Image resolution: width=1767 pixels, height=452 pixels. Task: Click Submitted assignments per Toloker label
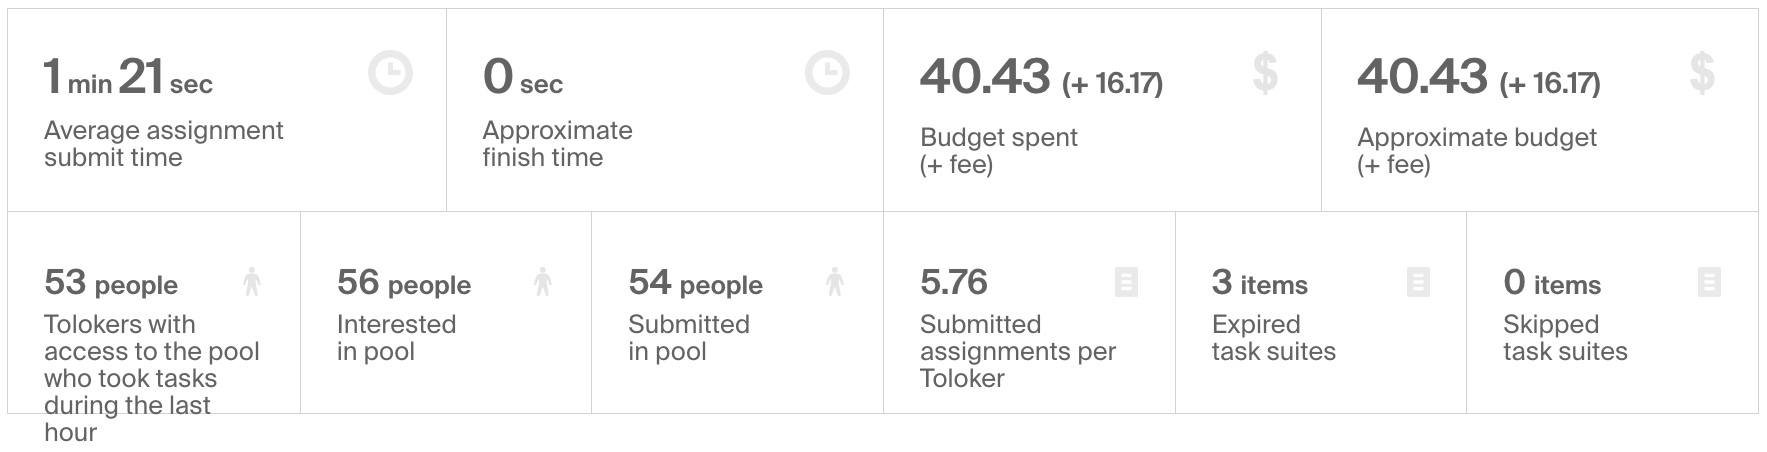1017,351
